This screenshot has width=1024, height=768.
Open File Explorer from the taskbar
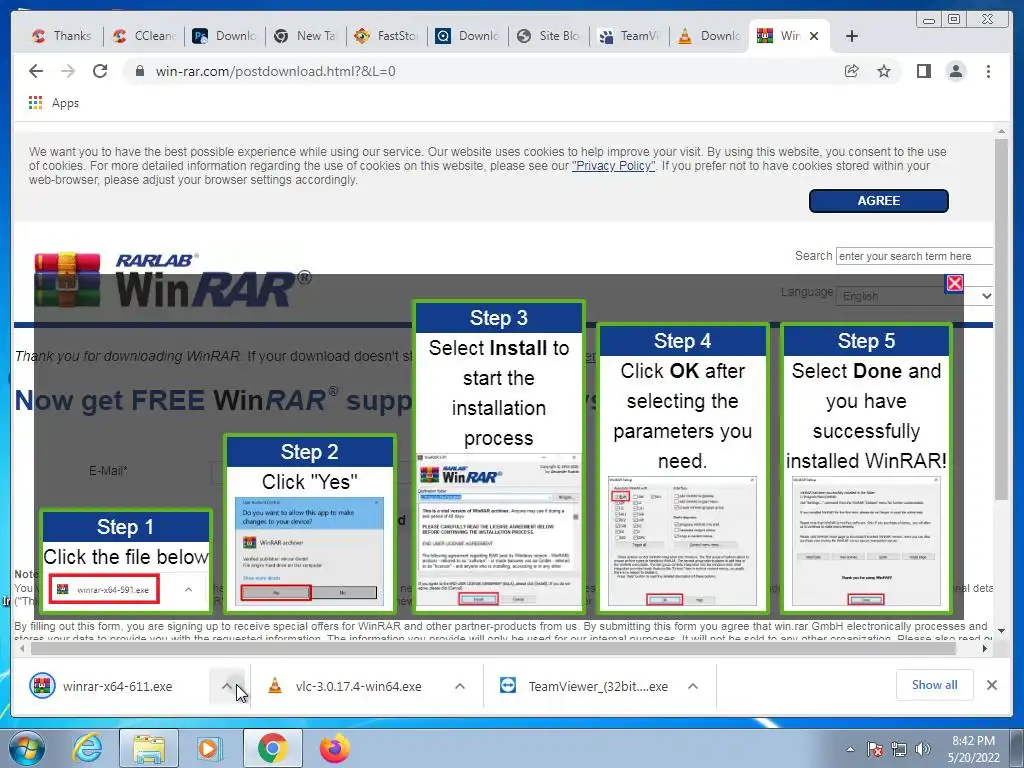click(x=148, y=748)
